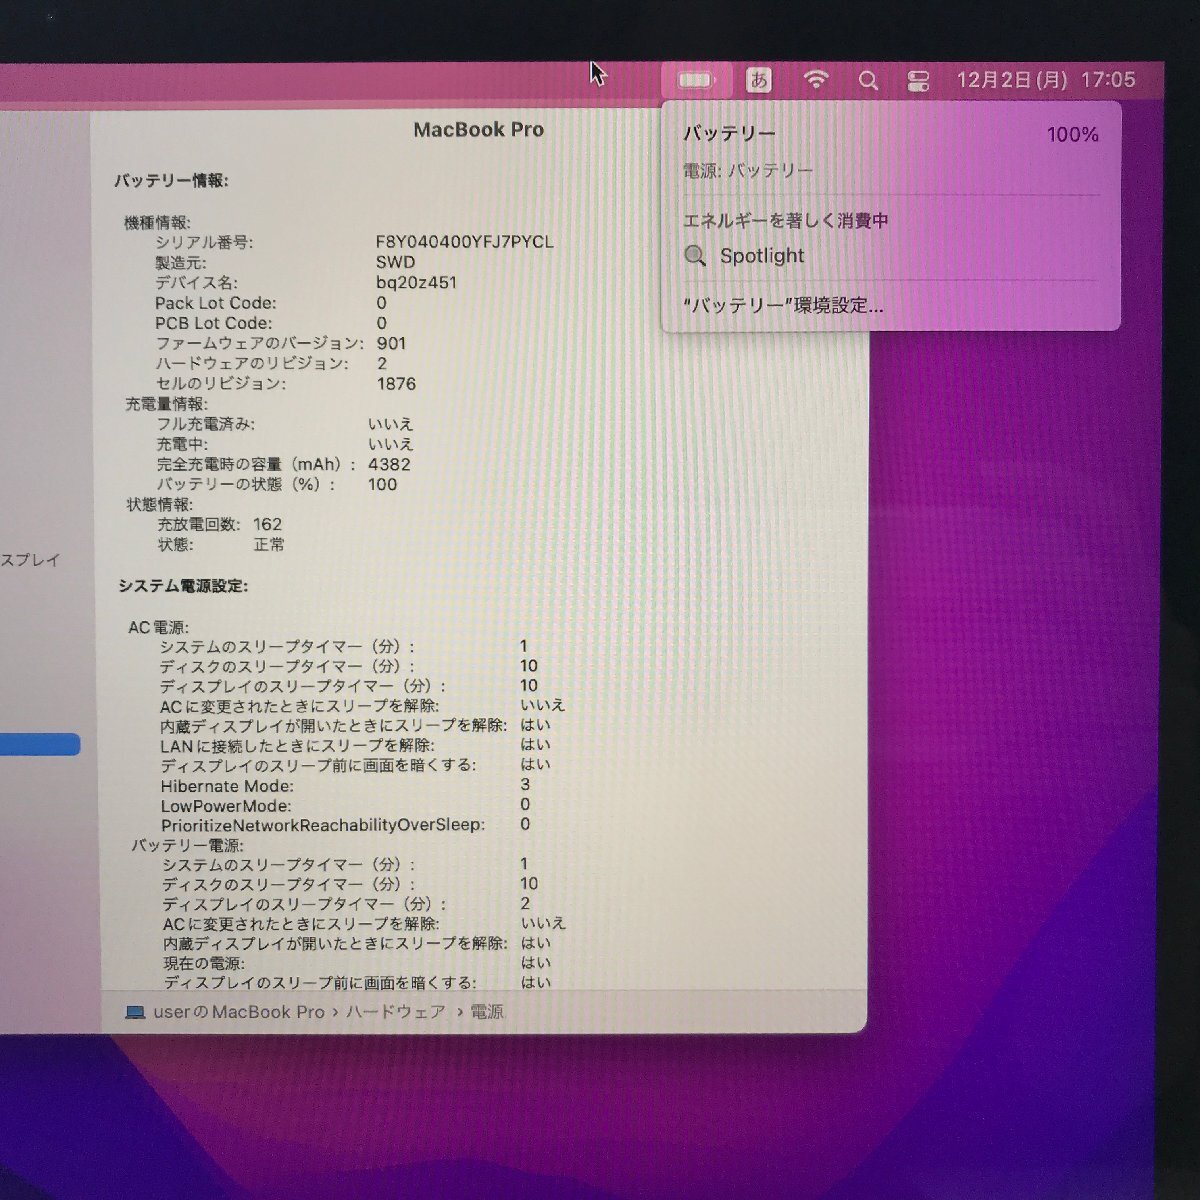The width and height of the screenshot is (1200, 1200).
Task: Open "バッテリー"環境設定 from the battery menu
Action: 783,306
